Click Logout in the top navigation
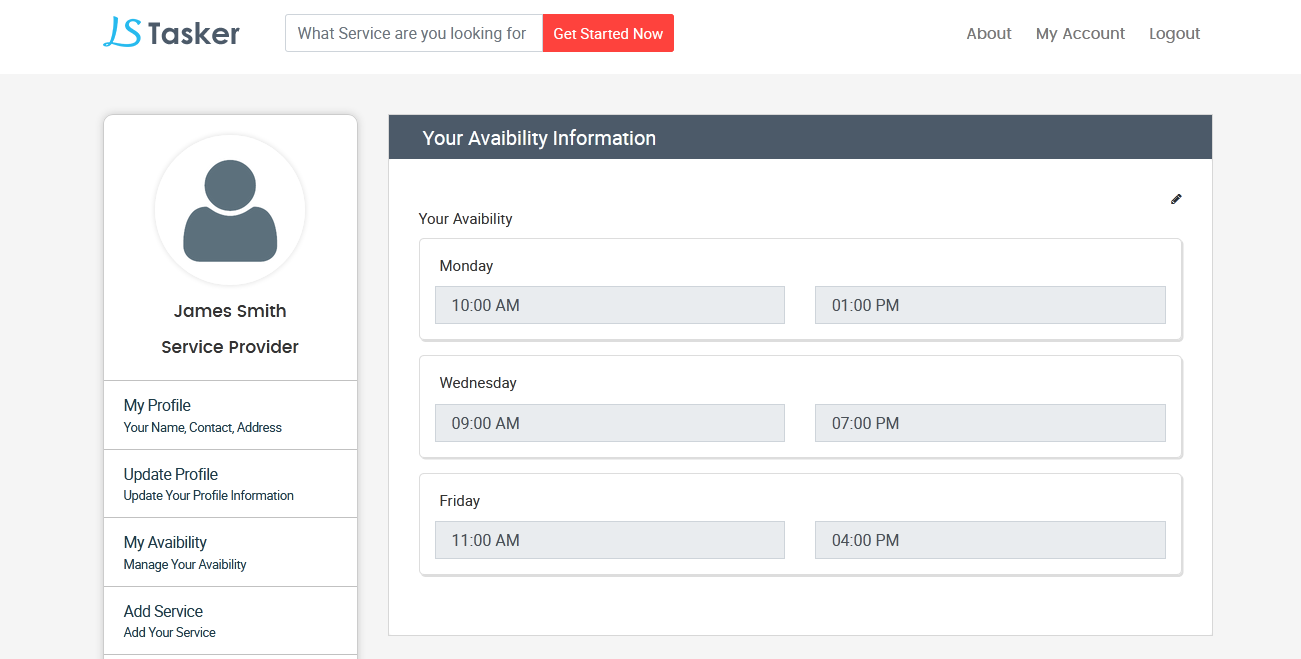 (x=1174, y=33)
